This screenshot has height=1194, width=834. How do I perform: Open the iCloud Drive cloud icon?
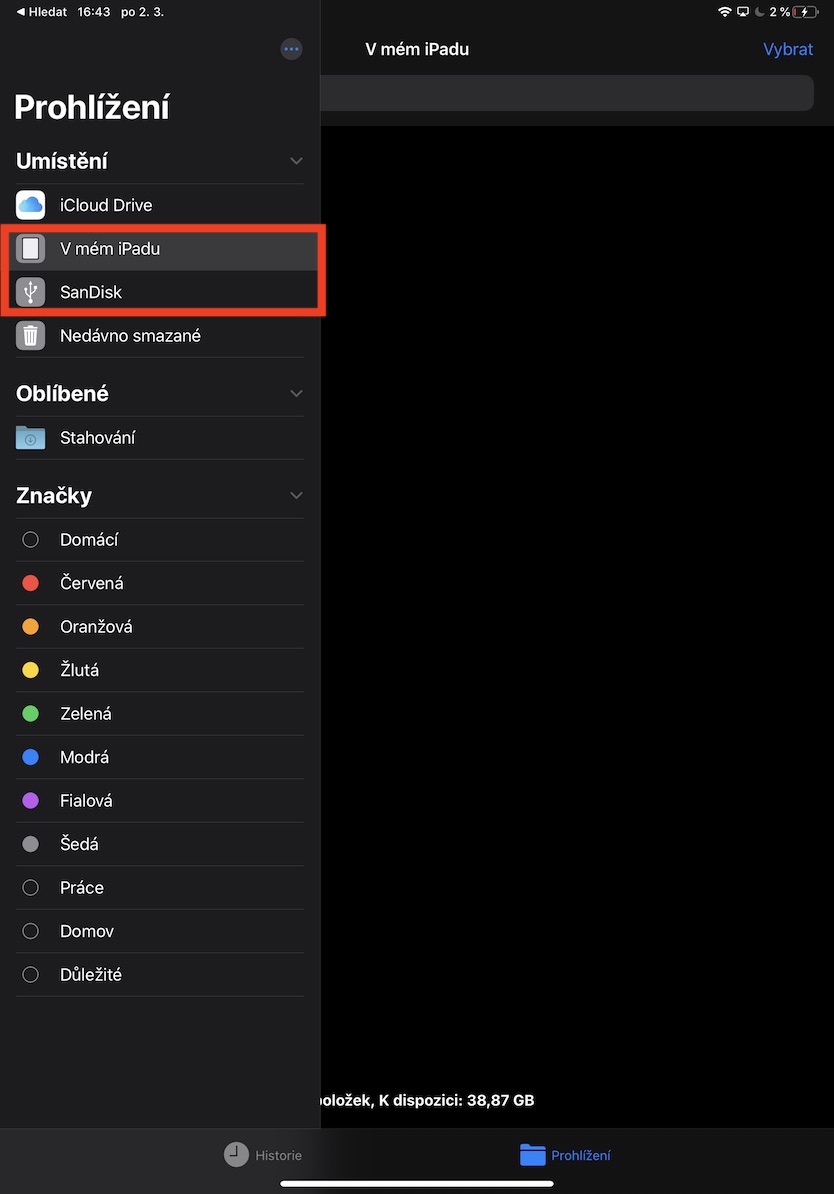(31, 205)
